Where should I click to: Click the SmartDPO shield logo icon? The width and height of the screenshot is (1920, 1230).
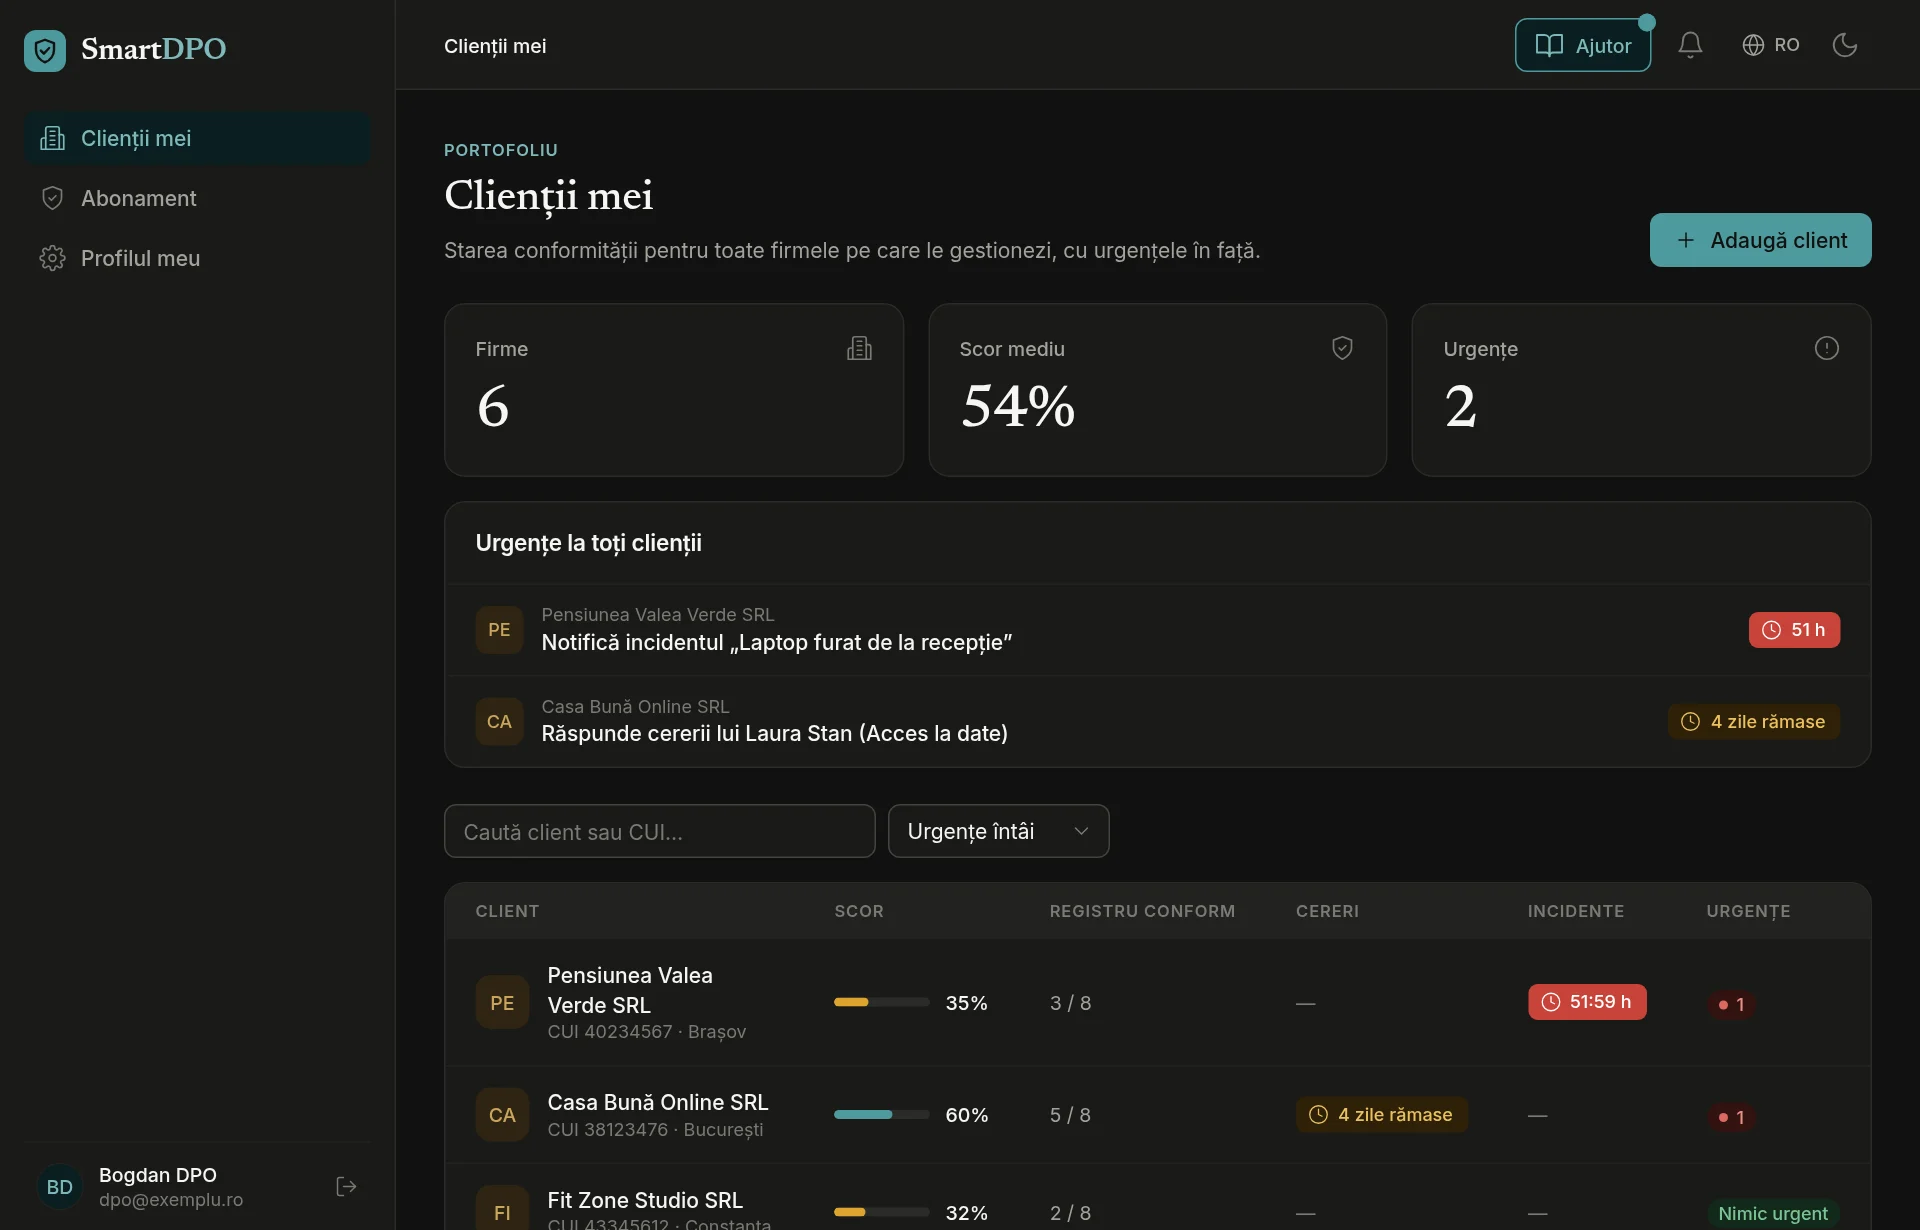click(x=45, y=49)
